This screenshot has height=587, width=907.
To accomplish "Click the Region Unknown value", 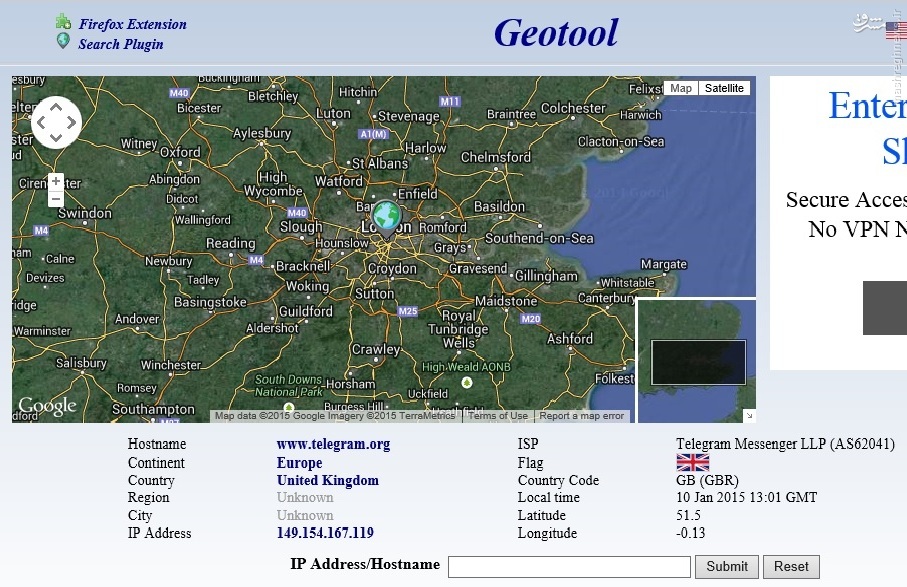I will tap(305, 497).
